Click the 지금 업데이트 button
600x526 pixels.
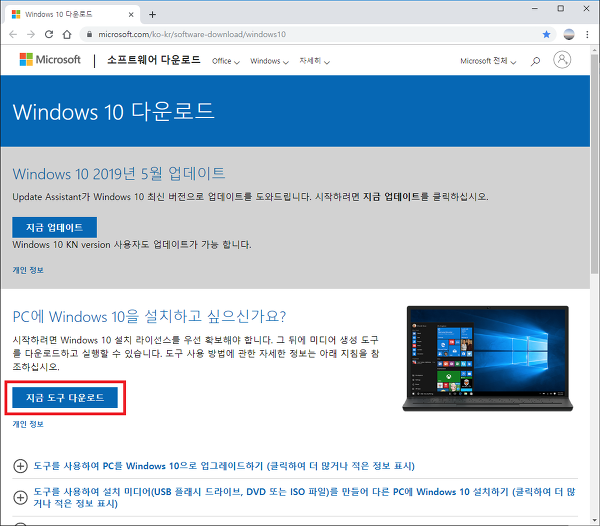(54, 227)
